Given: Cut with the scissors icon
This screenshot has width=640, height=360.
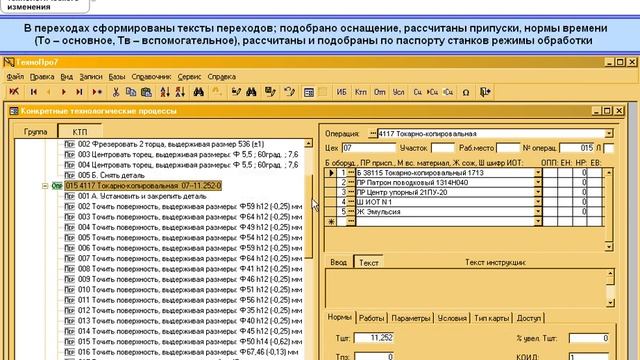Looking at the screenshot, I should pos(116,92).
